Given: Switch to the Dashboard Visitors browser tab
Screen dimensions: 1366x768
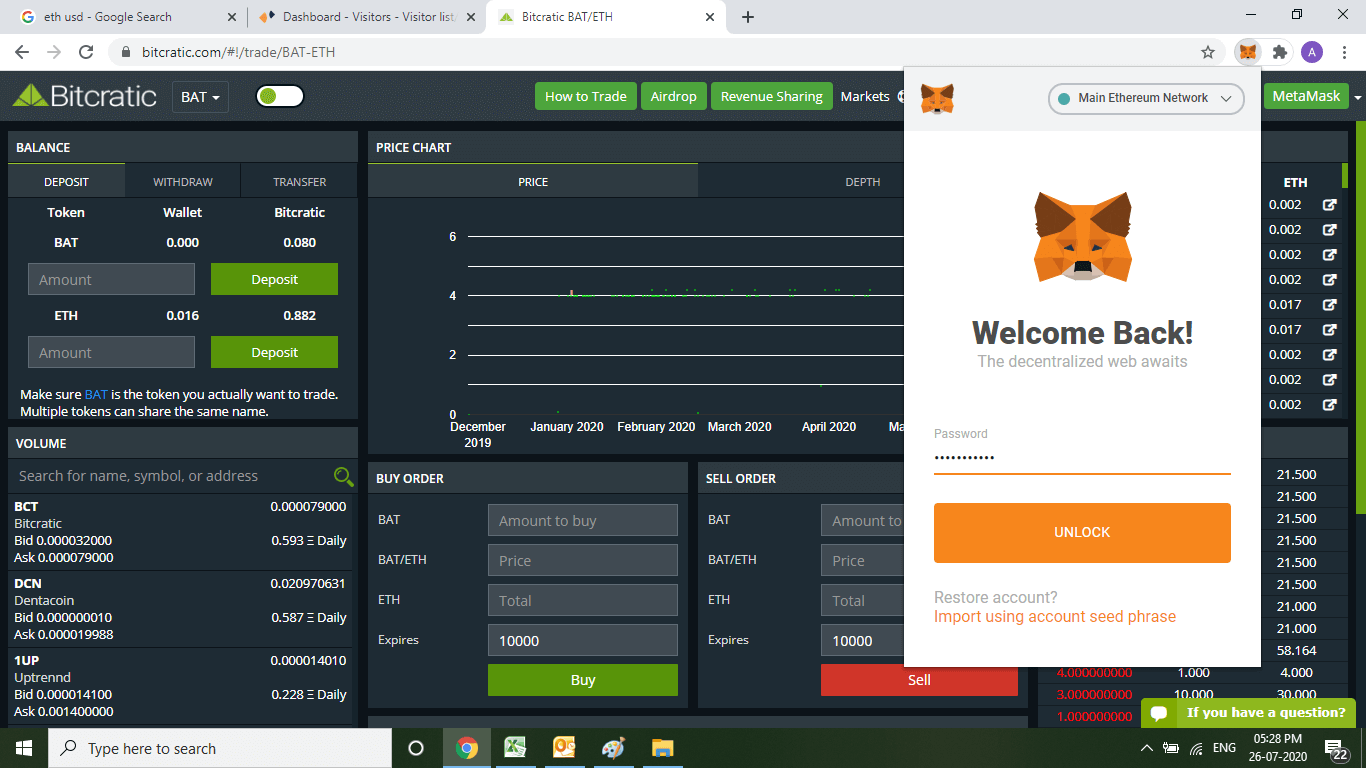Looking at the screenshot, I should tap(364, 17).
